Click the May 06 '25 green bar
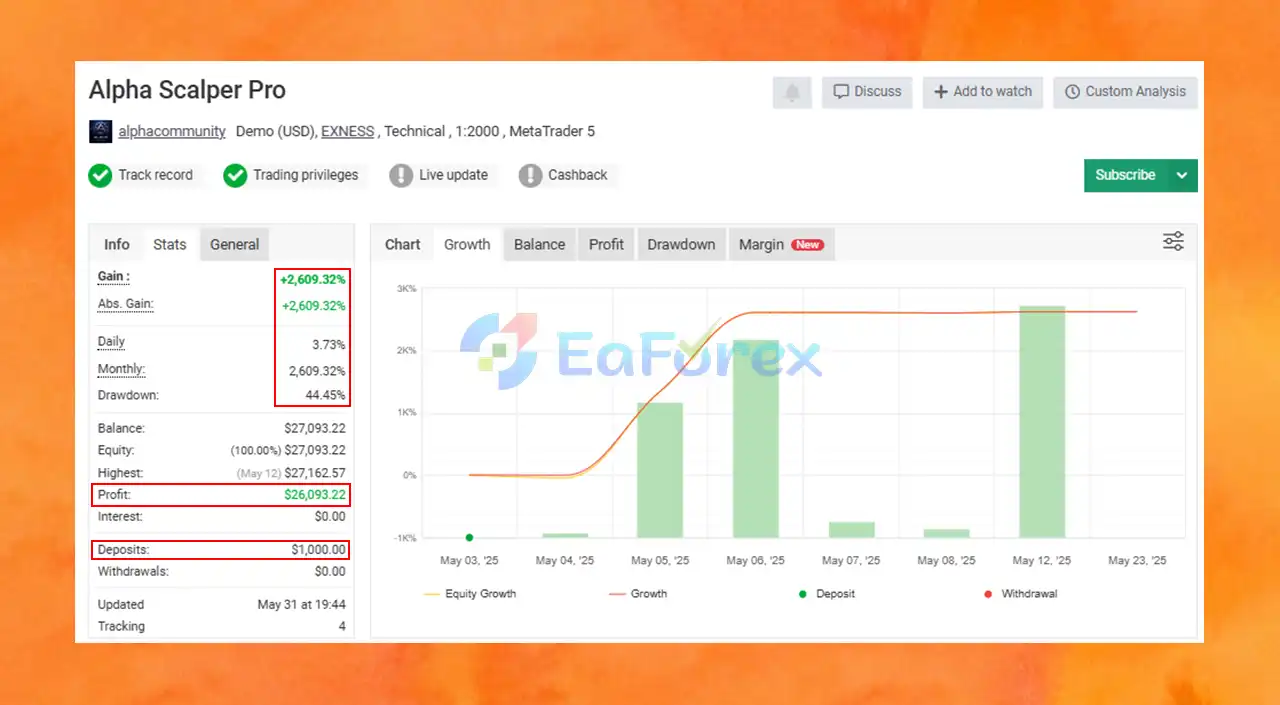 (756, 439)
